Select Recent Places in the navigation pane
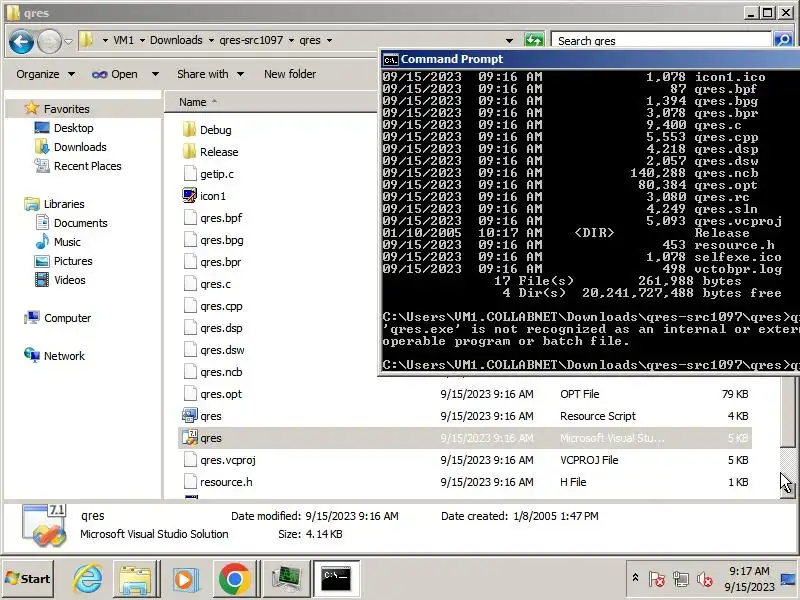Viewport: 800px width, 600px height. coord(87,166)
